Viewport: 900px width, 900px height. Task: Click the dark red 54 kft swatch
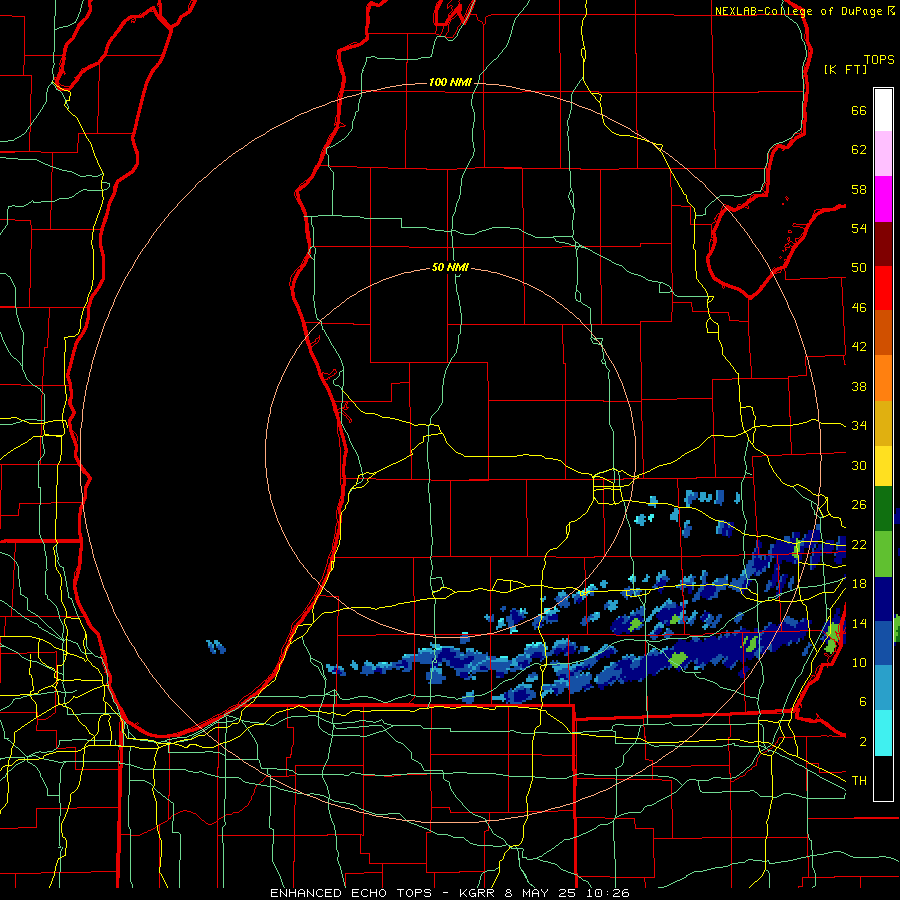click(x=883, y=243)
